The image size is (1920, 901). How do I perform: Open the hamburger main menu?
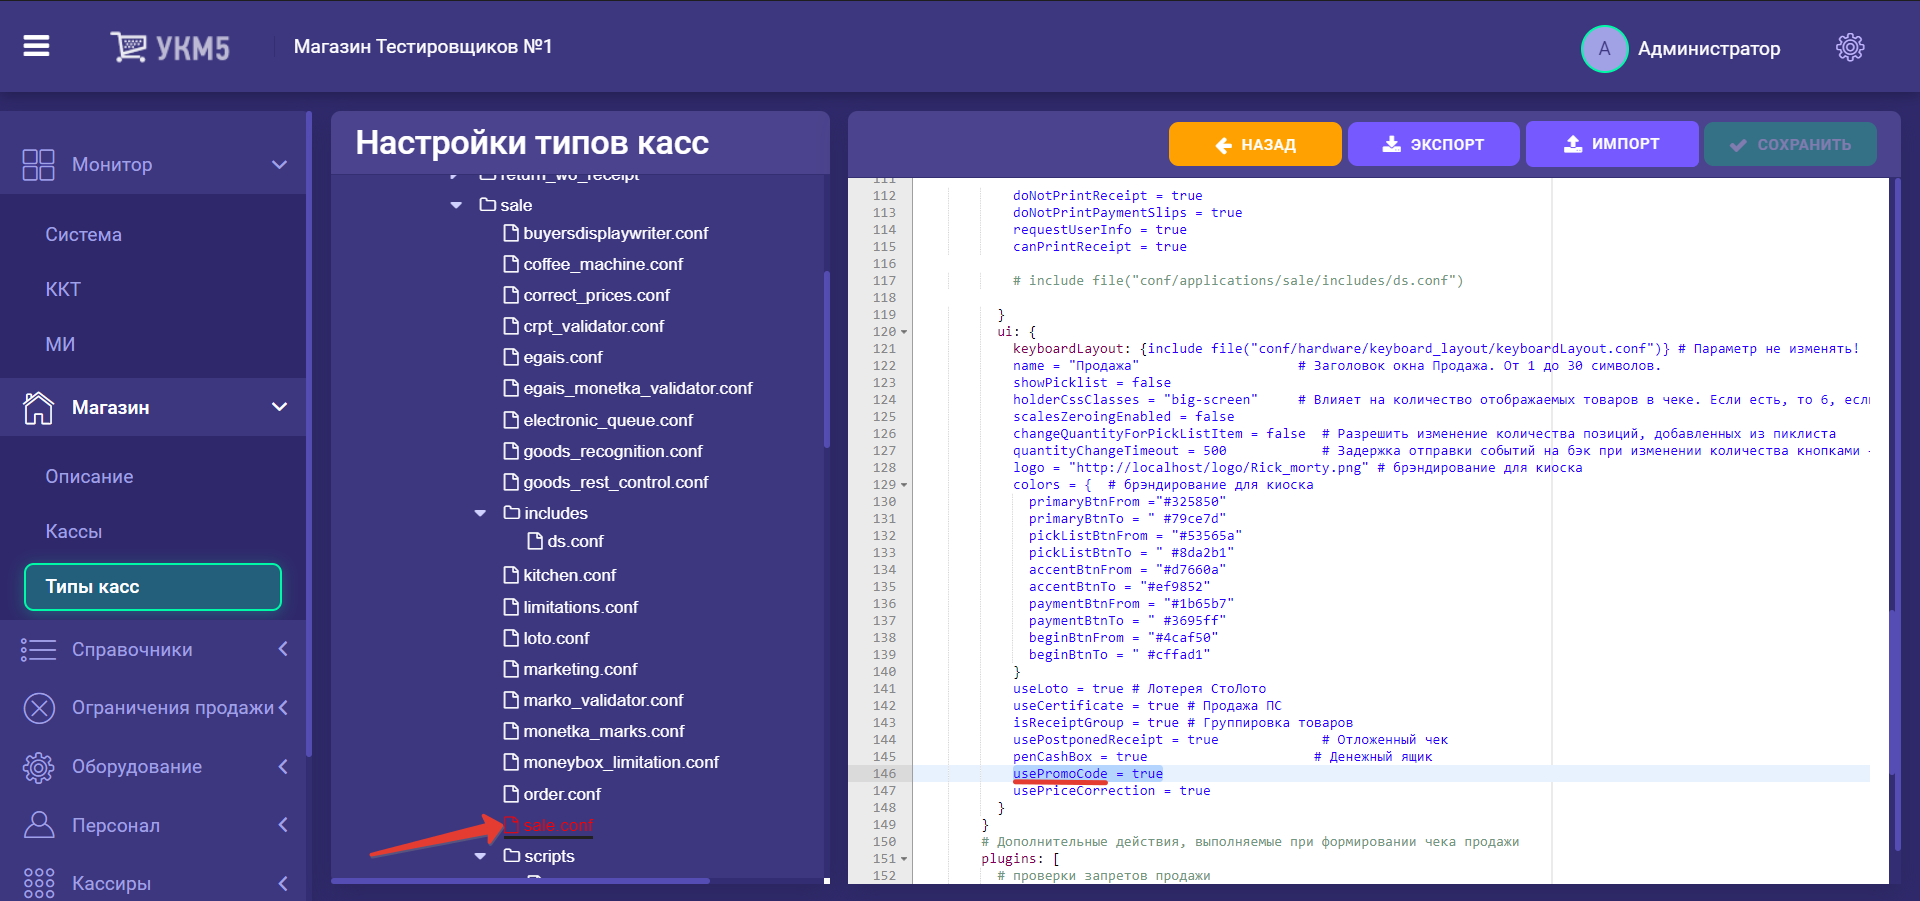pyautogui.click(x=37, y=46)
